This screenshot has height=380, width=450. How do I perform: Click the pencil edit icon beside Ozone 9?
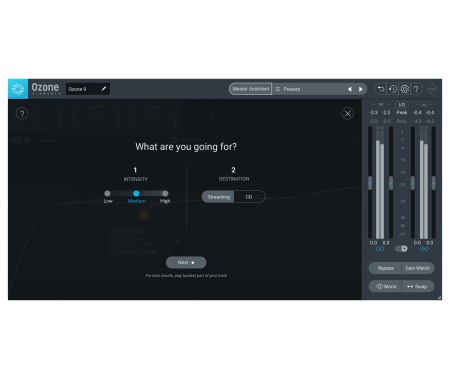(x=103, y=89)
